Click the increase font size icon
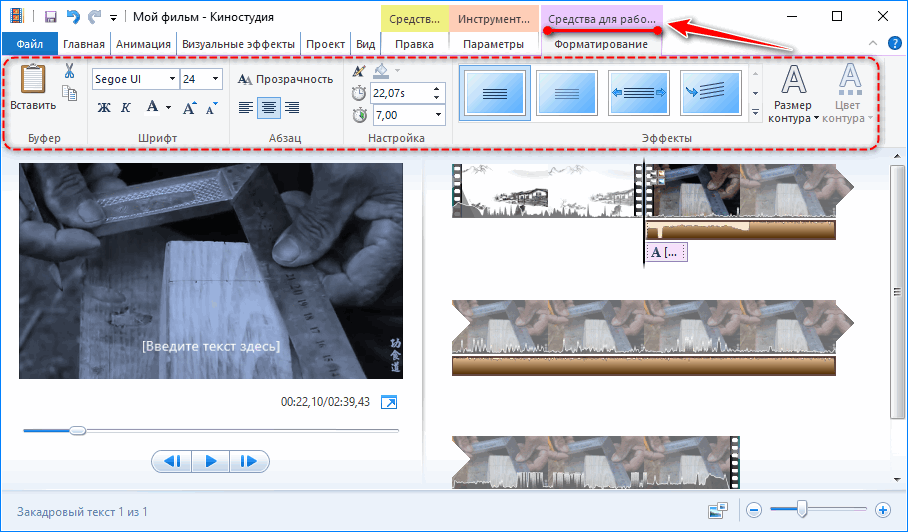Image resolution: width=908 pixels, height=532 pixels. click(x=189, y=108)
